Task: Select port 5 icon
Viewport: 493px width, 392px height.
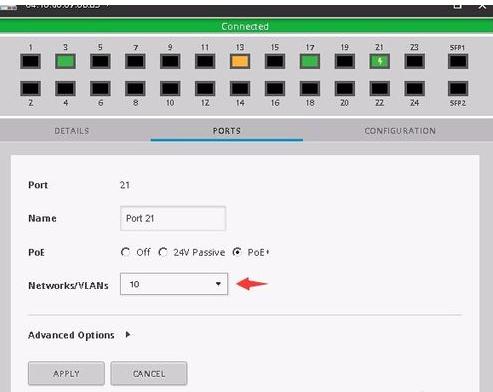Action: coord(100,61)
